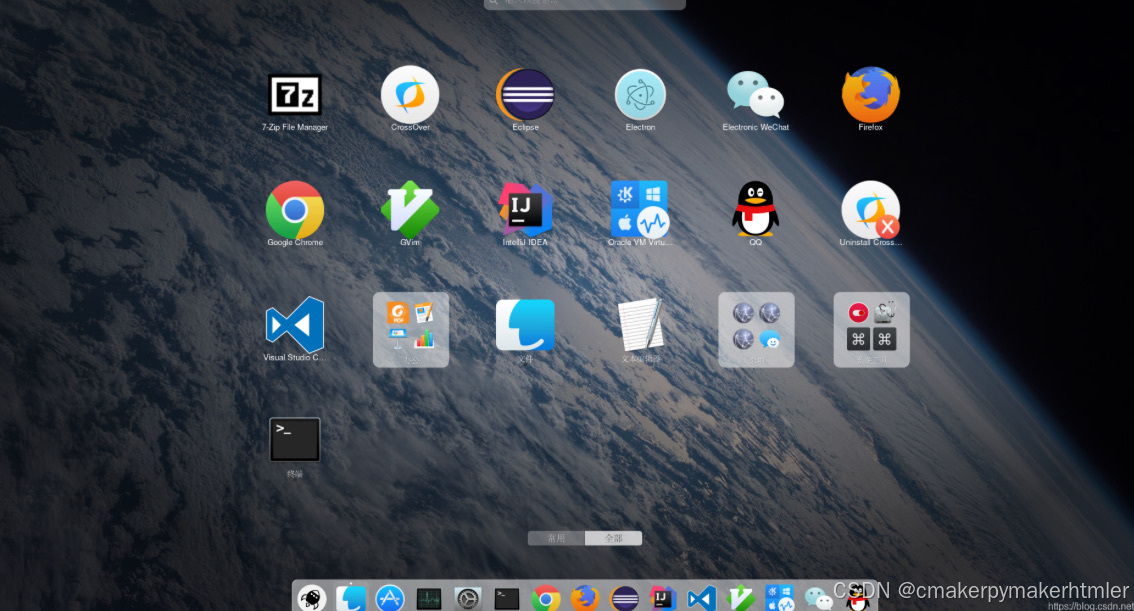Screen dimensions: 1134x611
Task: Launch Oracle VM VirtualBox from the grid
Action: [x=640, y=210]
